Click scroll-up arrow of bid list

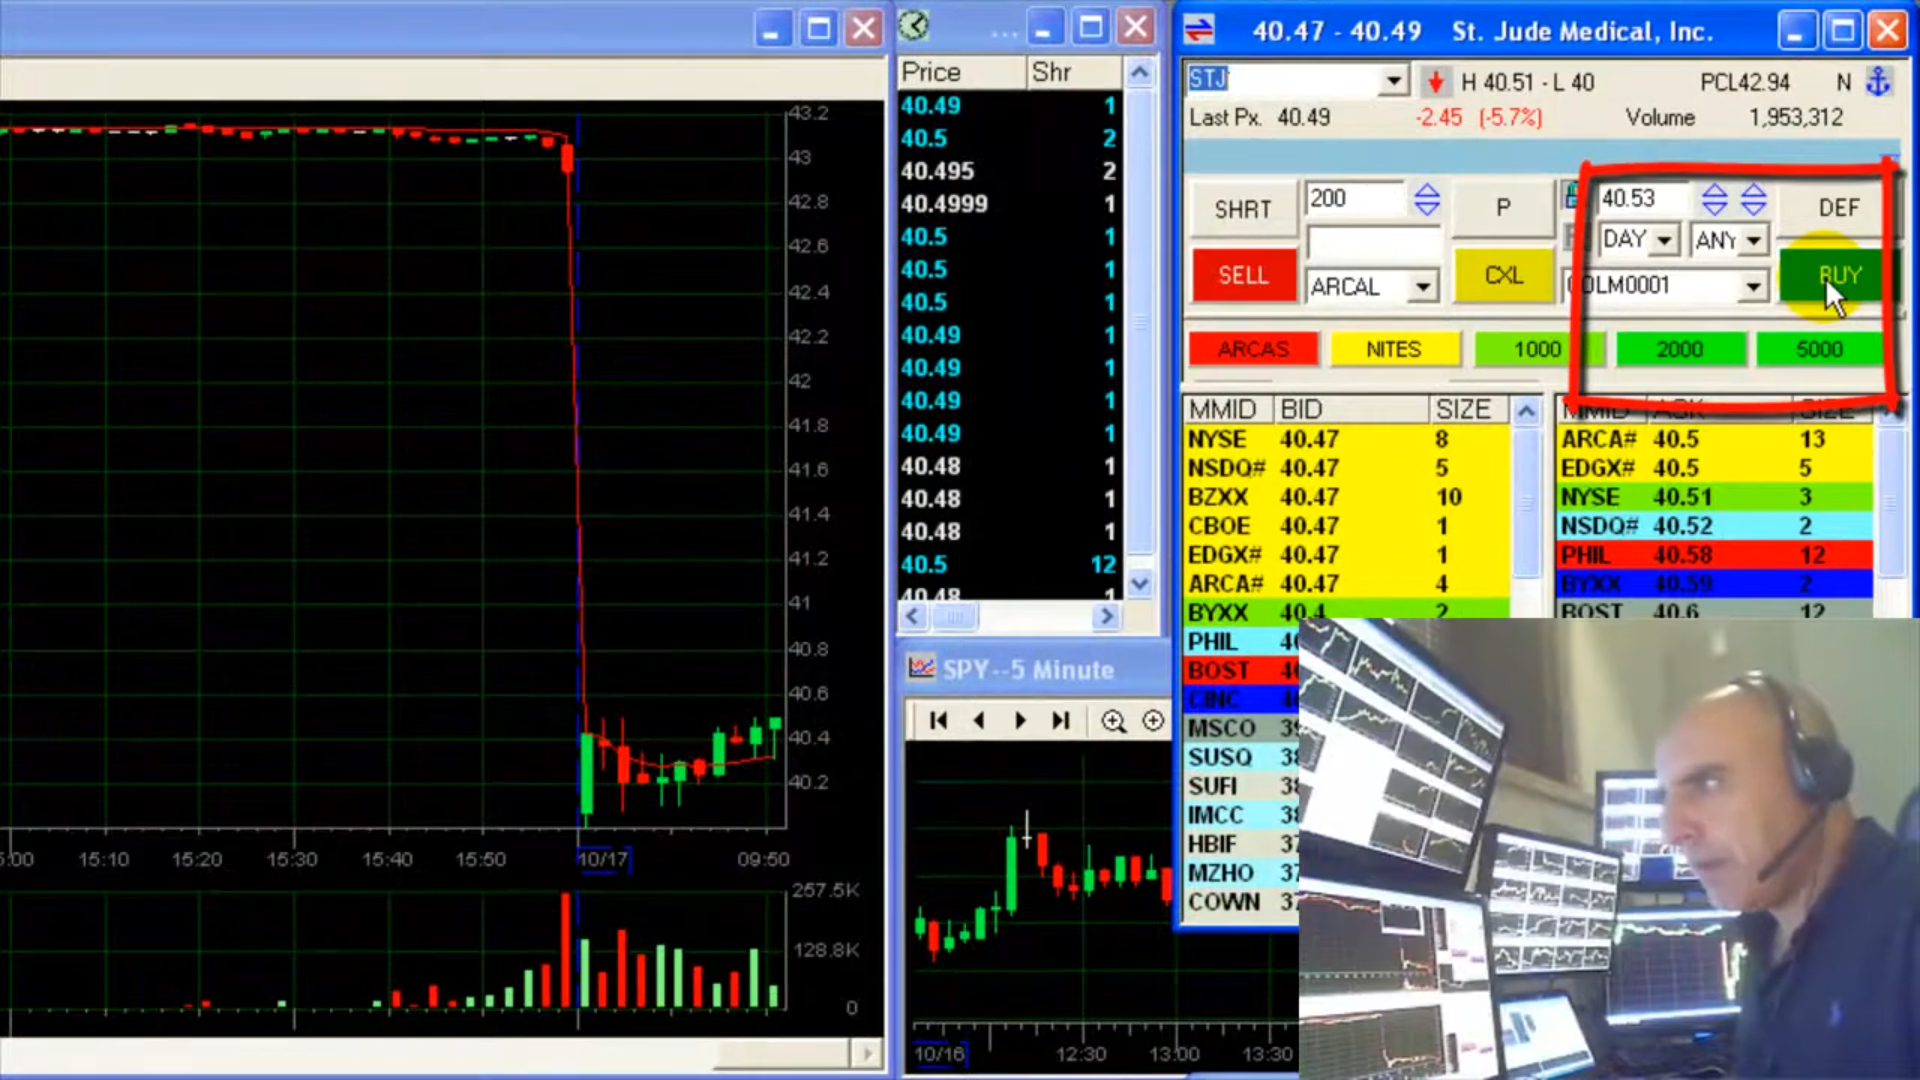[x=1526, y=410]
